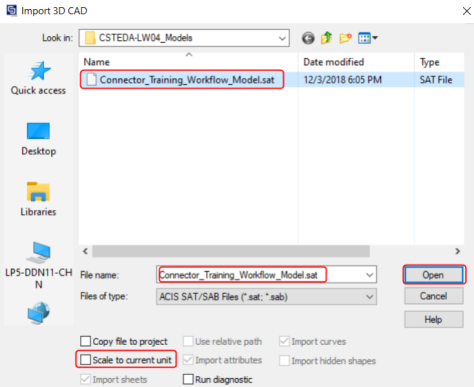Select Quick access in the sidebar
Screen dimensions: 474x387
(x=38, y=78)
